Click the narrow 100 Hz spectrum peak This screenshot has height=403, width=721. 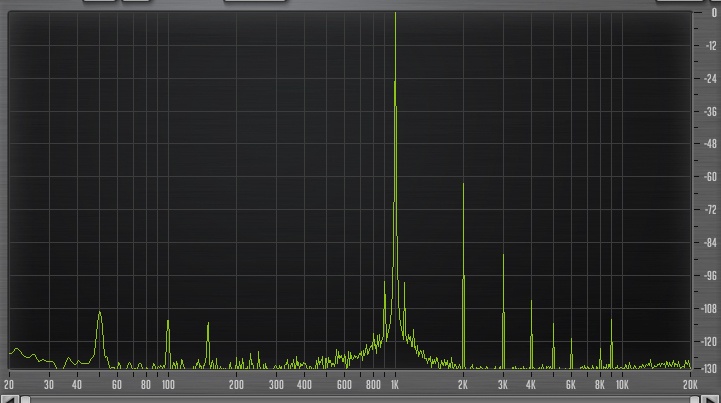pos(168,322)
